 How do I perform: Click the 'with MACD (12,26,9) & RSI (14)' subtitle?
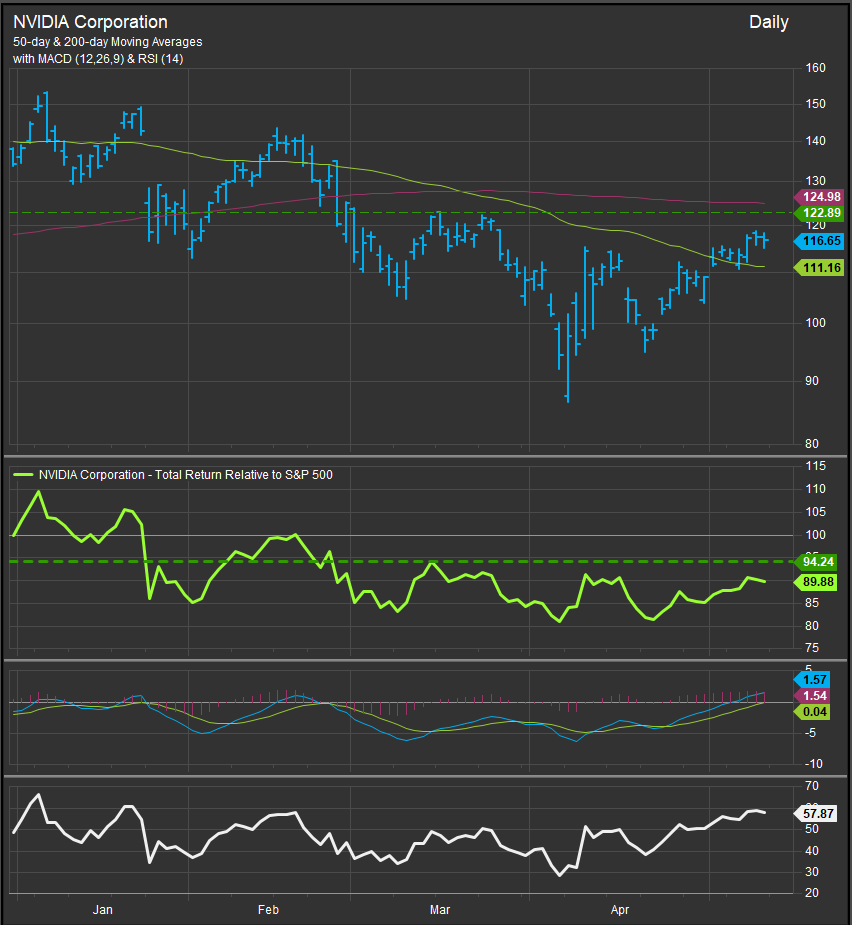pos(98,59)
